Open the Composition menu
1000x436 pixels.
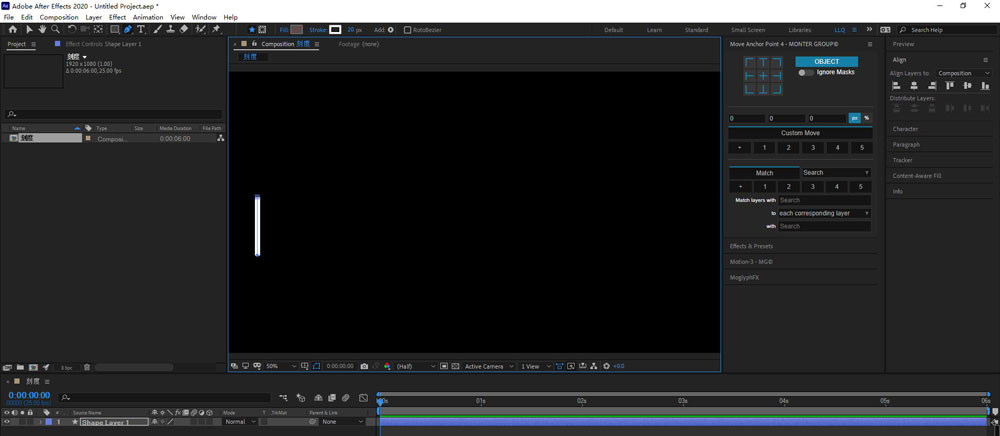point(59,17)
